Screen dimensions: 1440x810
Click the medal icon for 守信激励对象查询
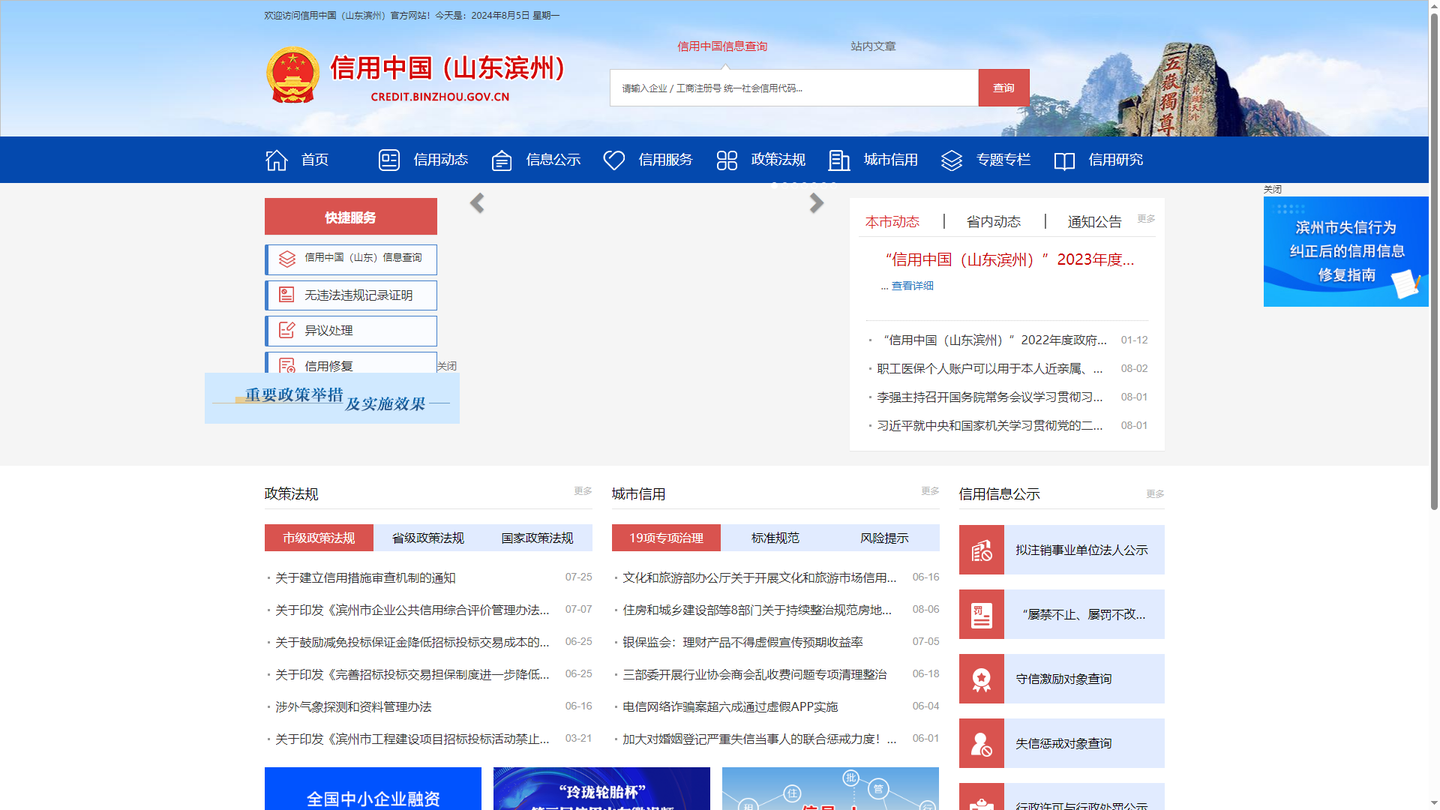[981, 679]
